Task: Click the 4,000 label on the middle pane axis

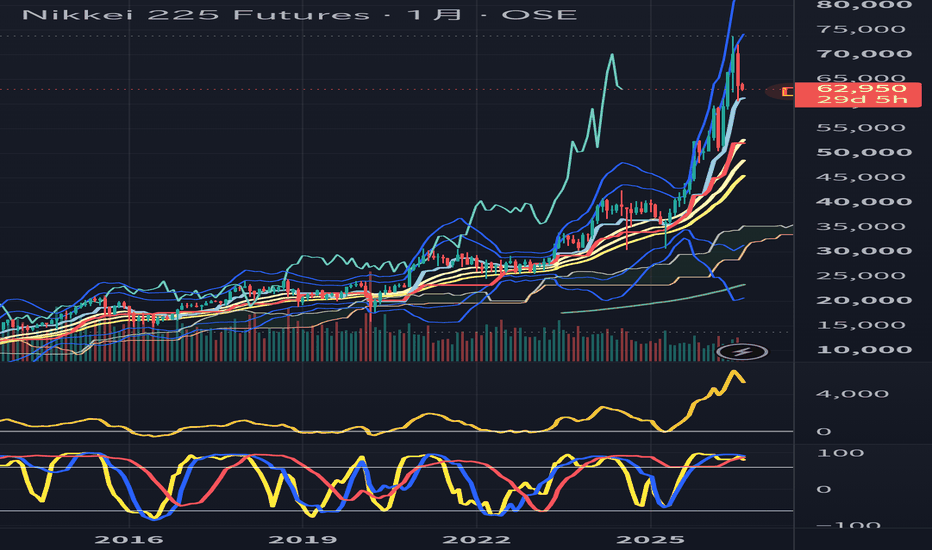Action: click(x=852, y=394)
